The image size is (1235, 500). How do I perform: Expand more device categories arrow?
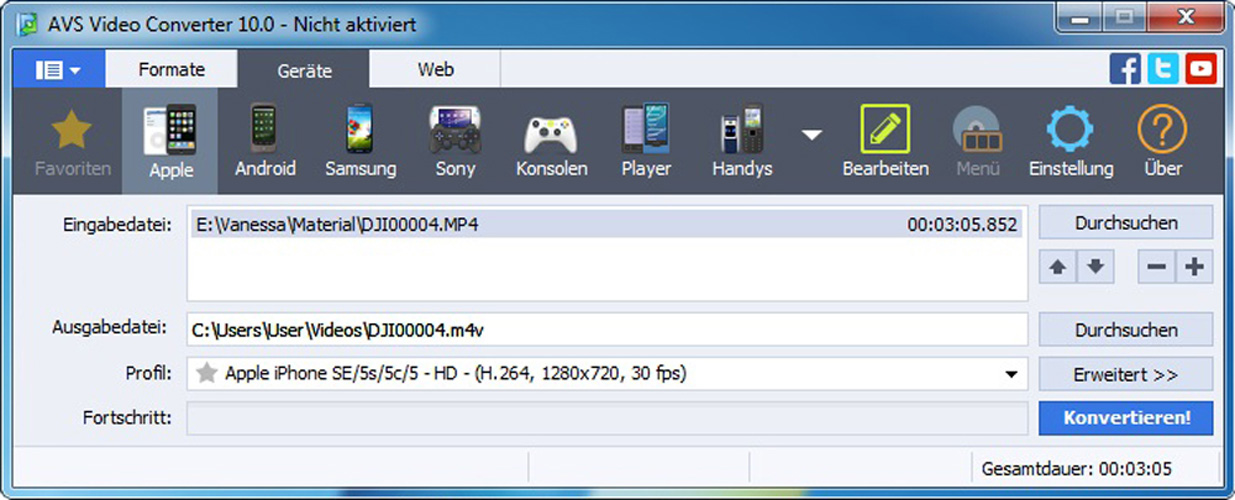(812, 134)
